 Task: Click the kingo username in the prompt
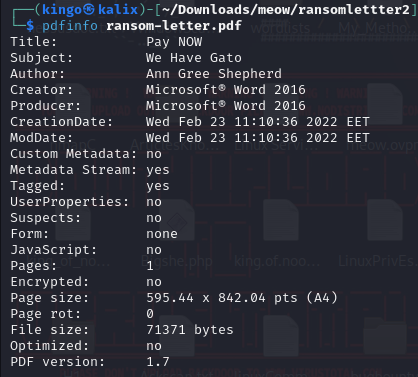[x=62, y=9]
